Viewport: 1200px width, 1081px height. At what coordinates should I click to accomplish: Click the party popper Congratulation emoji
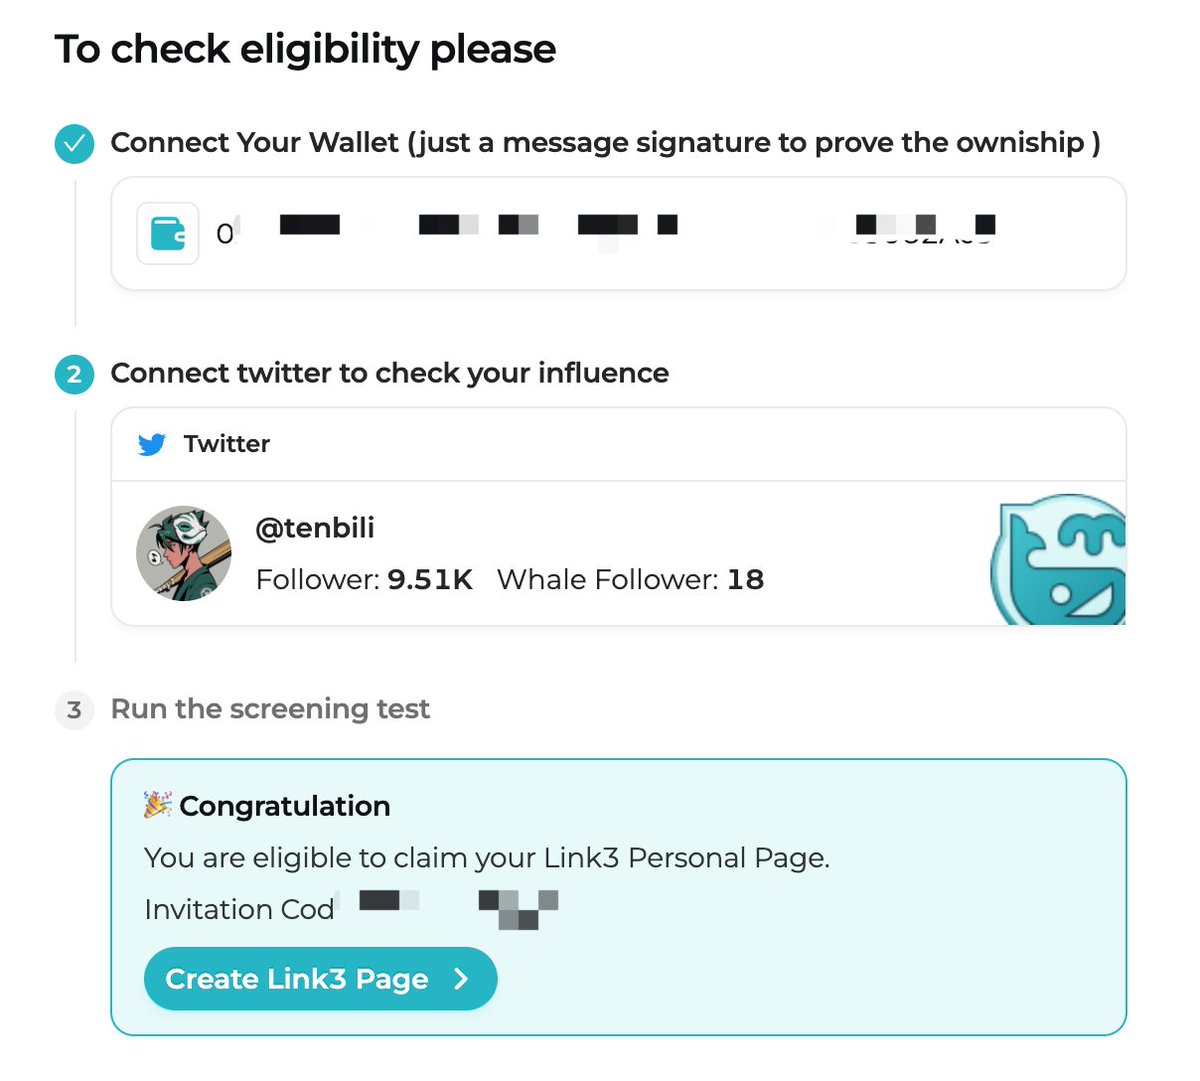[158, 805]
